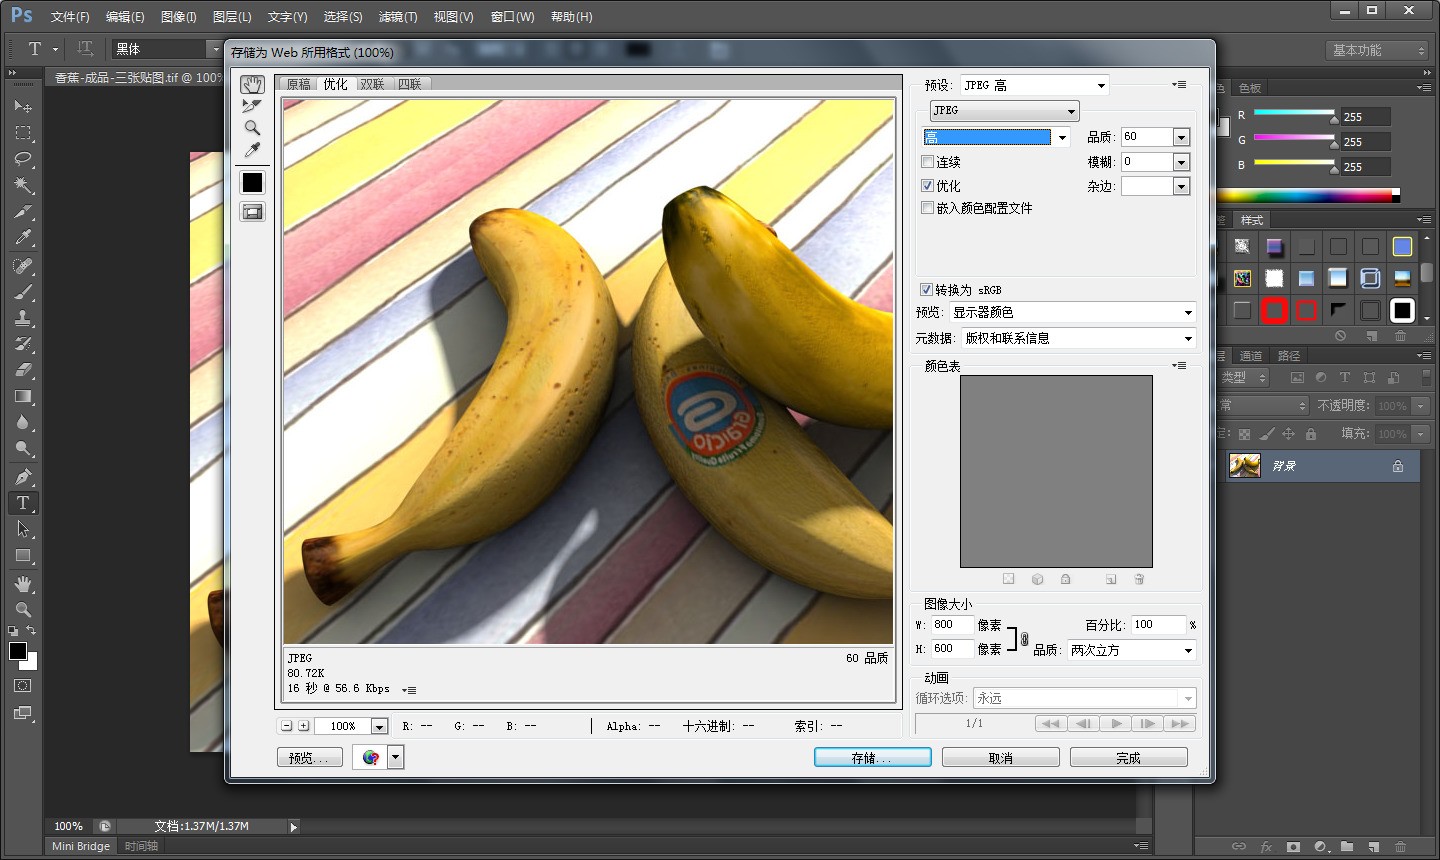The image size is (1440, 860).
Task: Switch to the 四联 (4-Up) tab
Action: click(410, 85)
